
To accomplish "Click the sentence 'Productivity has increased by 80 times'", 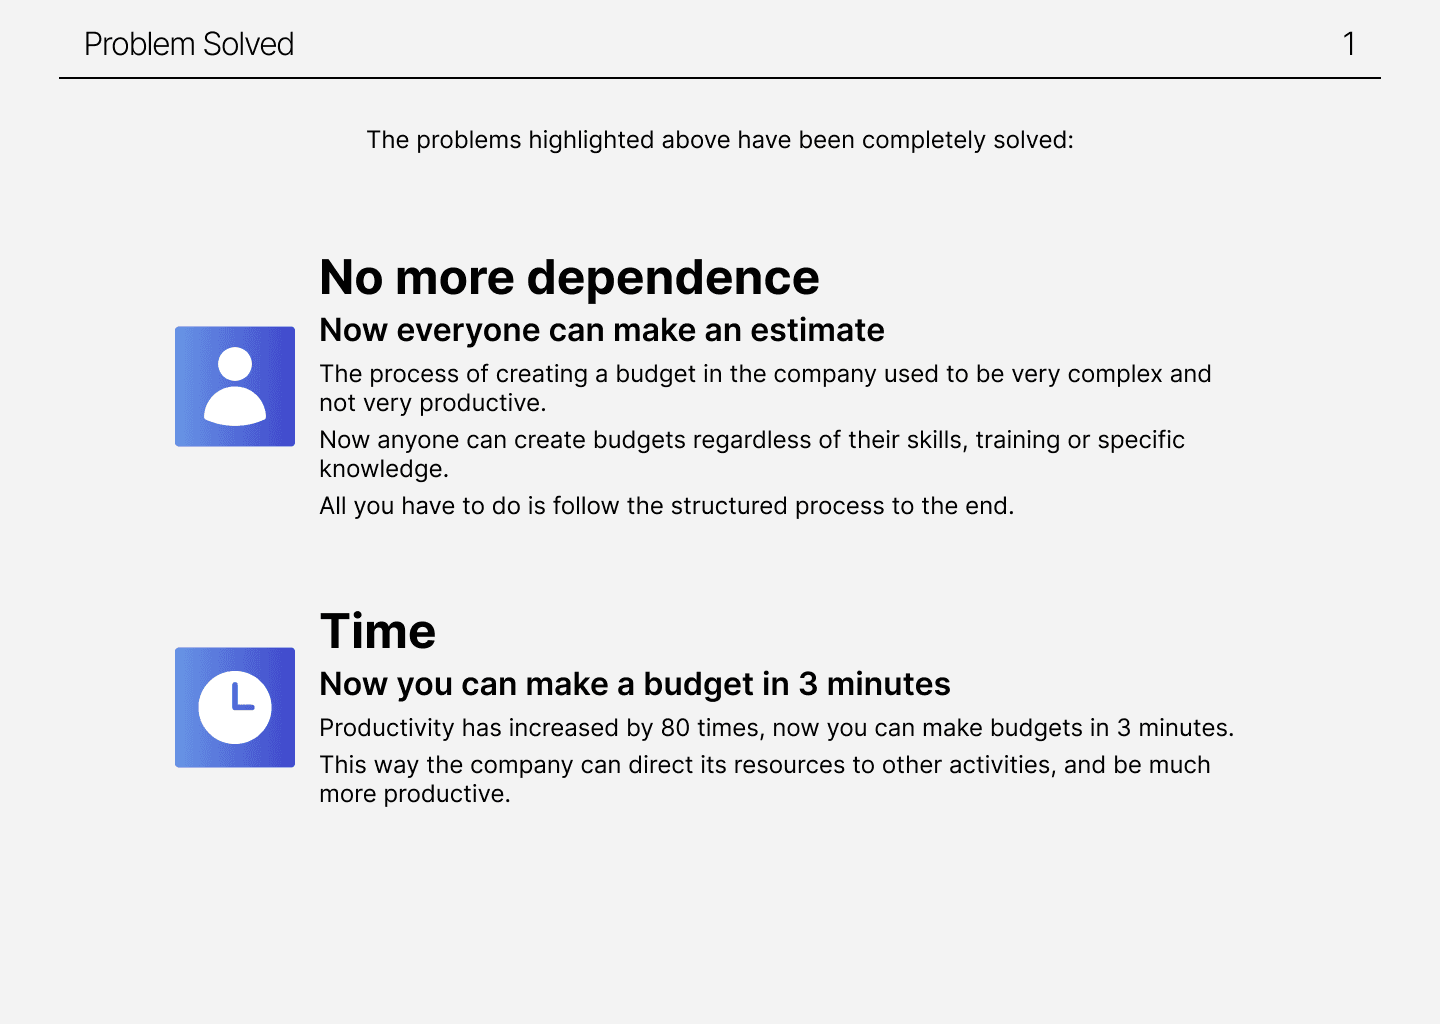I will tap(777, 728).
